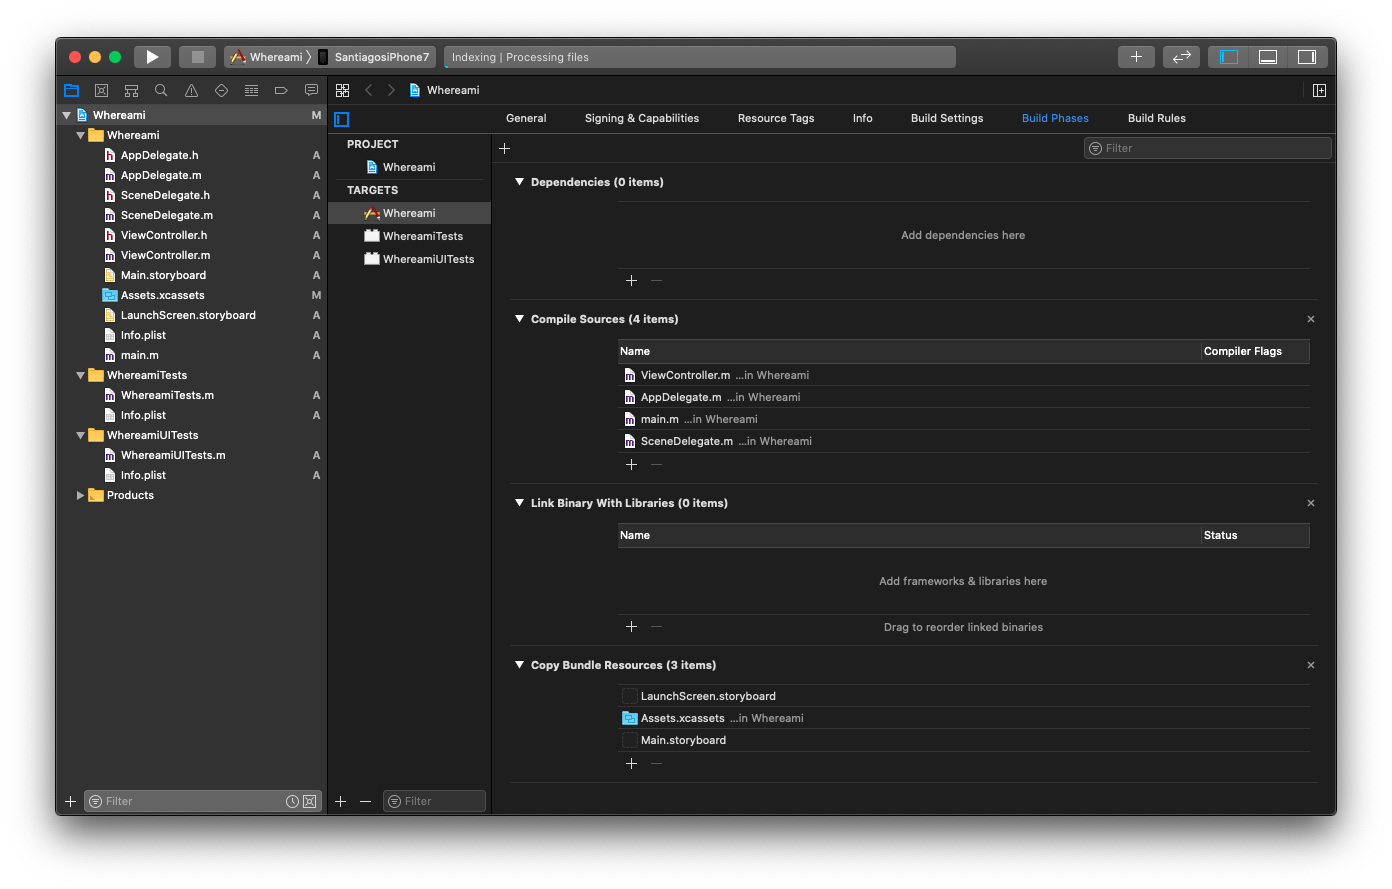1392x889 pixels.
Task: Open the Build Settings tab
Action: click(x=947, y=118)
